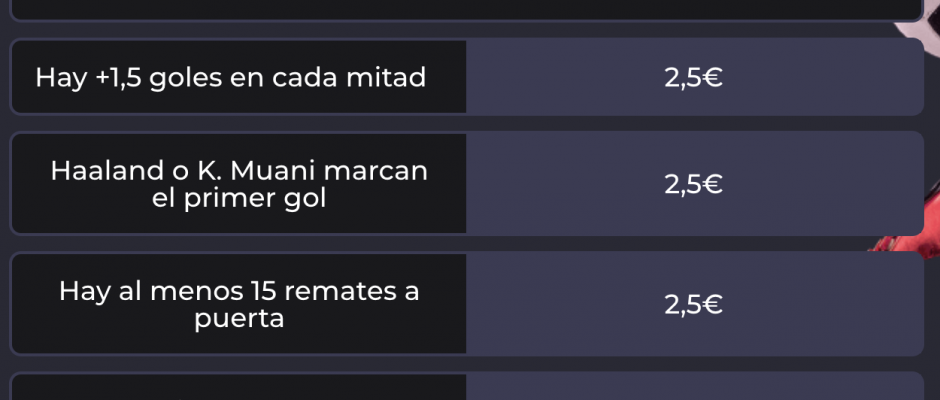Select the 'Hay al menos 15 remates a puerta' label
Viewport: 940px width, 400px height.
tap(238, 305)
